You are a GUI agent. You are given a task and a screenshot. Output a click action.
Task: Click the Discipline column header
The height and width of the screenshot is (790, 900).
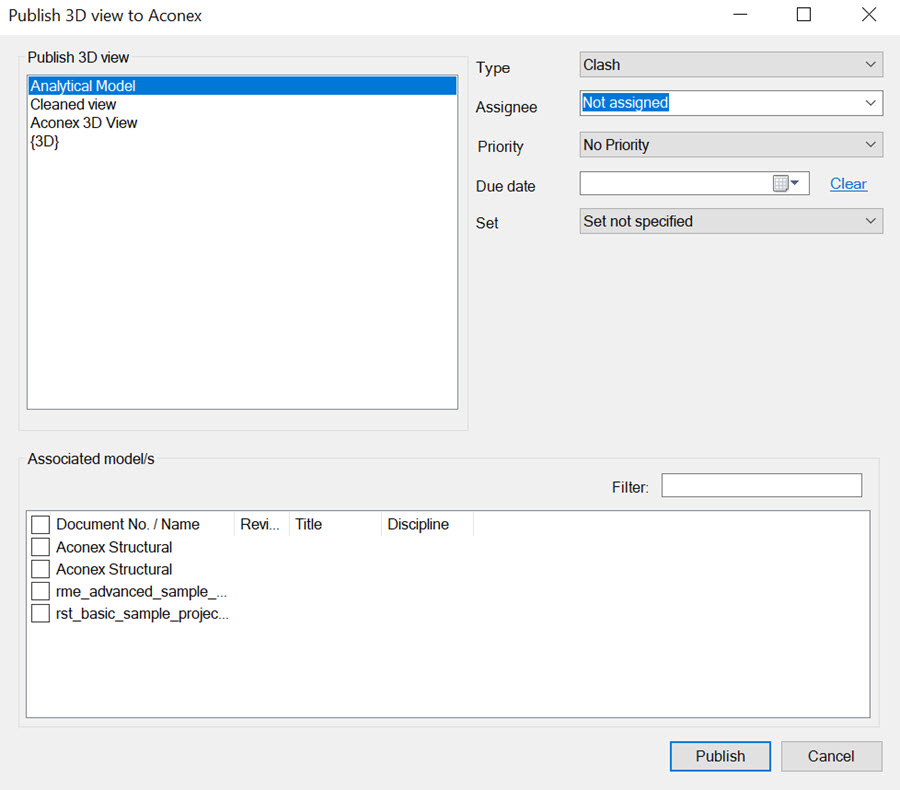(428, 524)
